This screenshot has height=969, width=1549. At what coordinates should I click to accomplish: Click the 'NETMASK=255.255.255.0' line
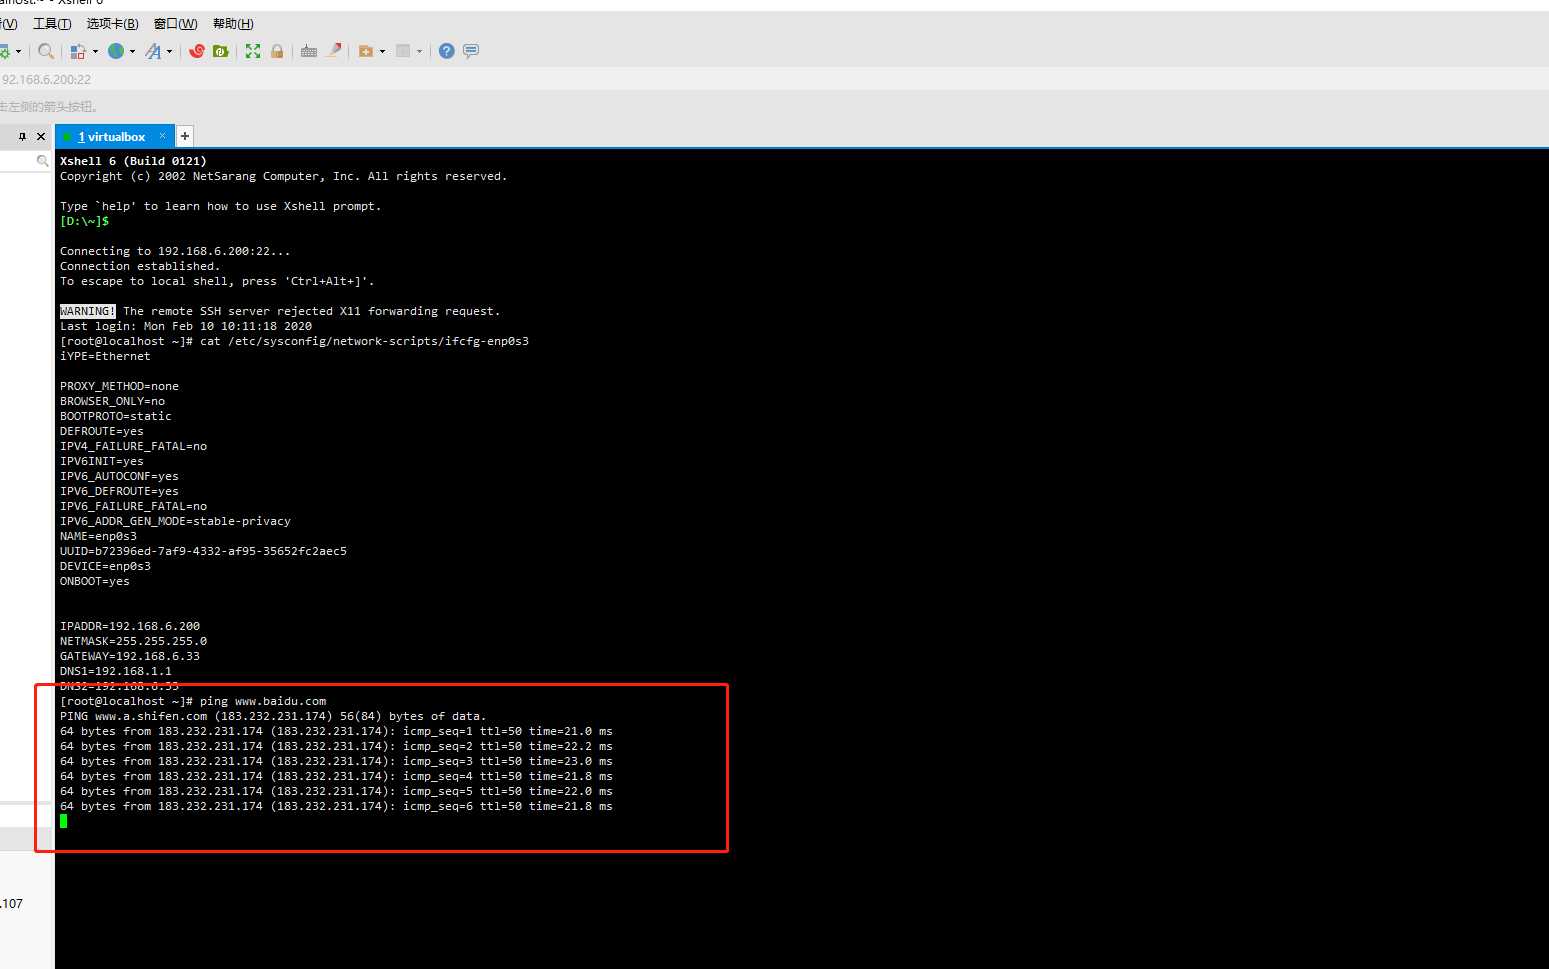click(134, 641)
